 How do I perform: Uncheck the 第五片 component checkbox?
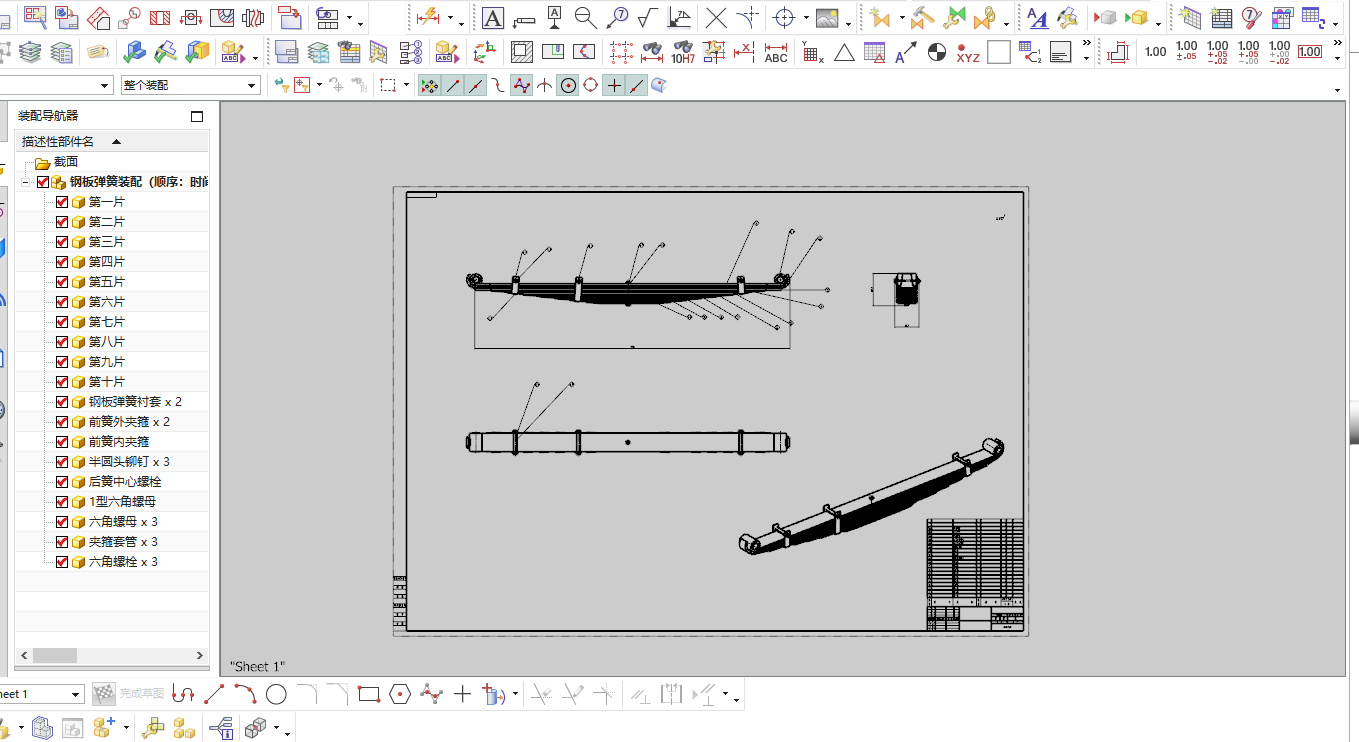point(62,282)
